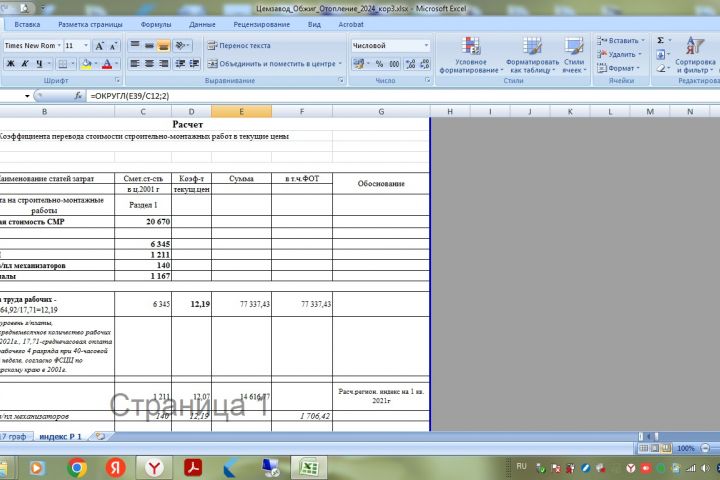This screenshot has width=720, height=480.
Task: Click the zoom out minus button
Action: [x=706, y=448]
